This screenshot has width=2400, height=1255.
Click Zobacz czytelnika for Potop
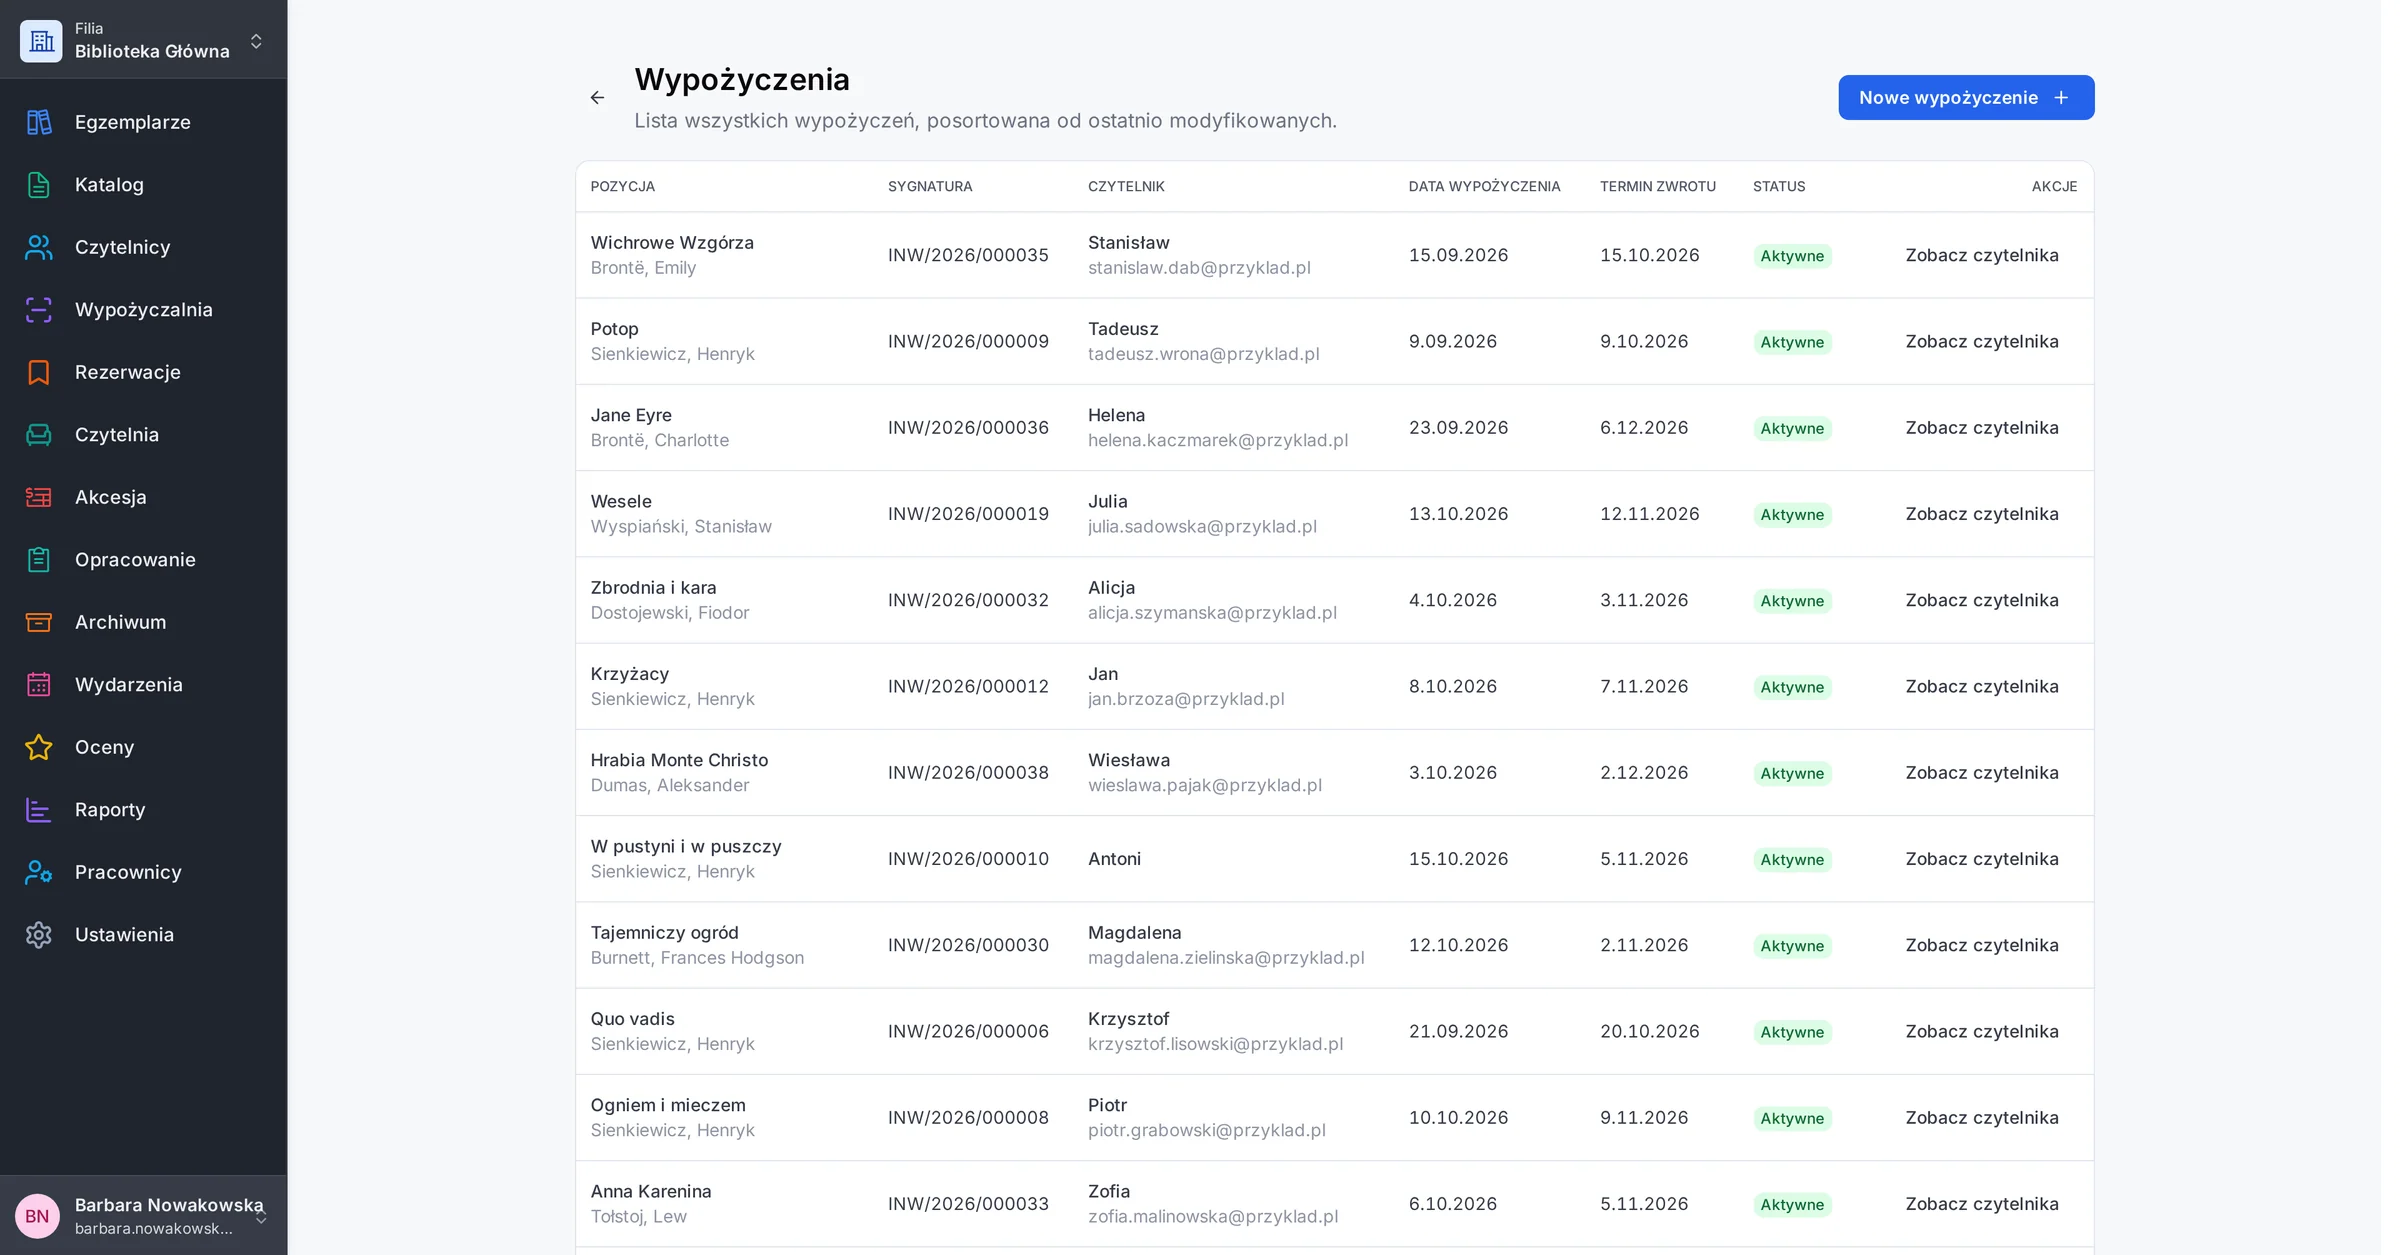(1981, 341)
